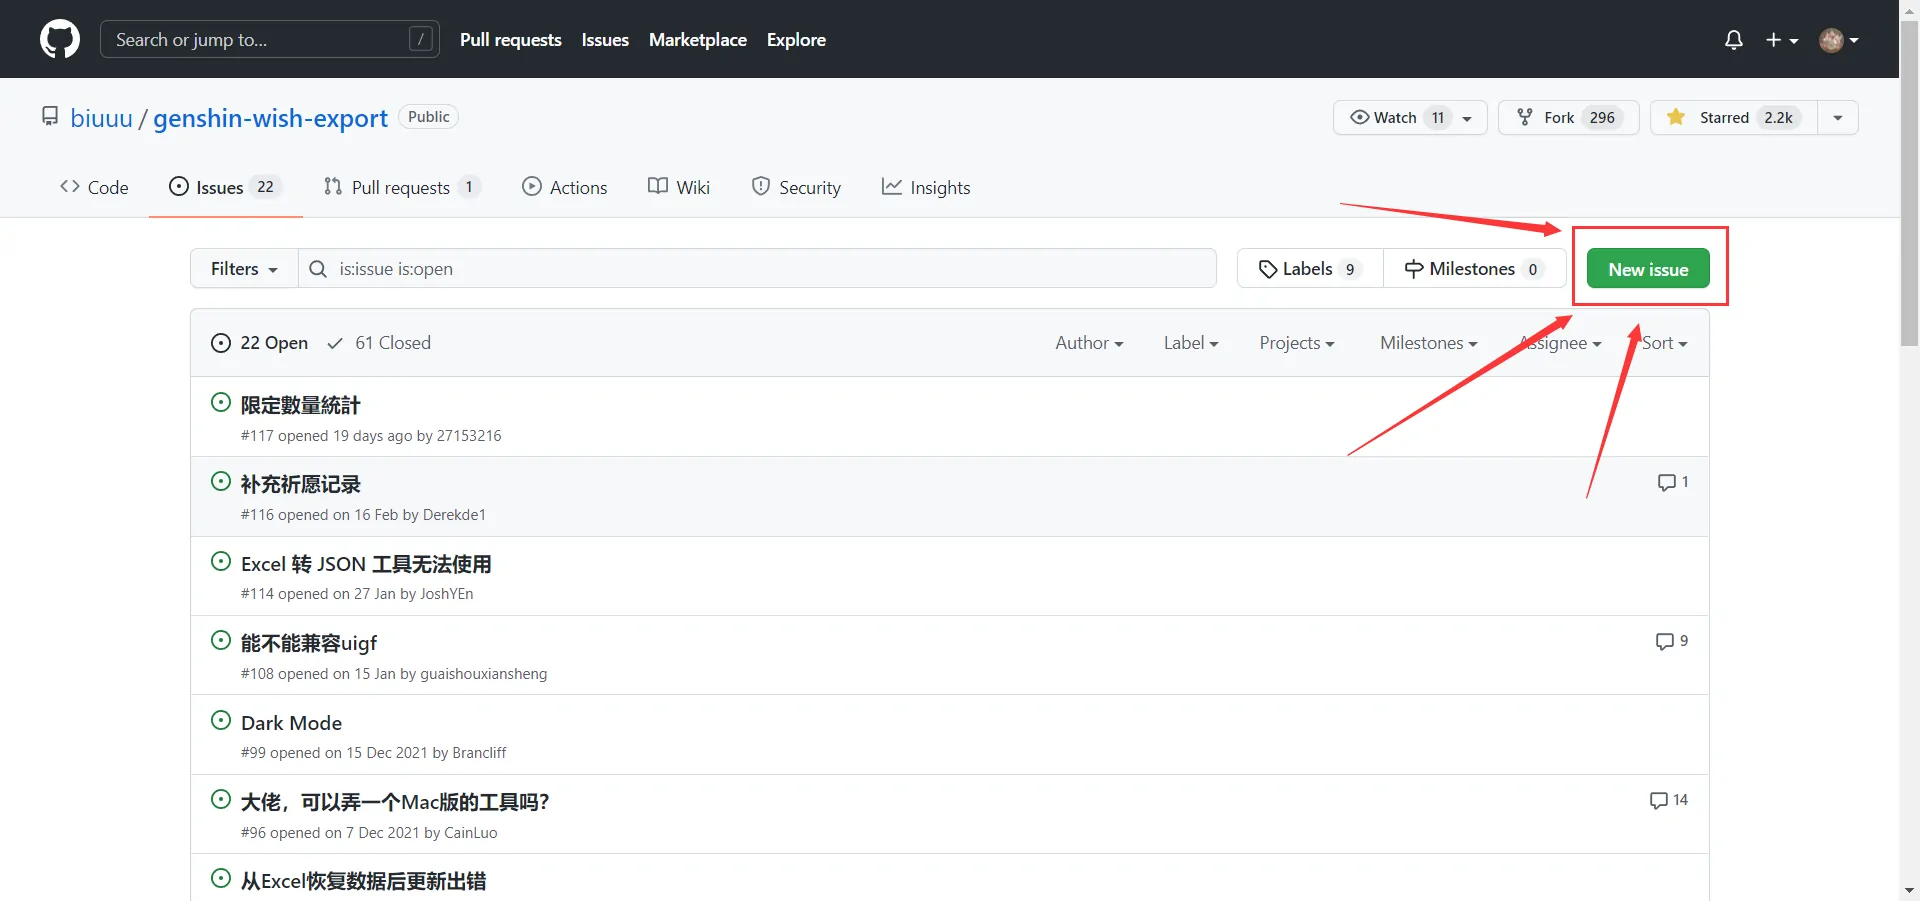Switch to the Wiki tab
The height and width of the screenshot is (901, 1920).
pyautogui.click(x=679, y=187)
